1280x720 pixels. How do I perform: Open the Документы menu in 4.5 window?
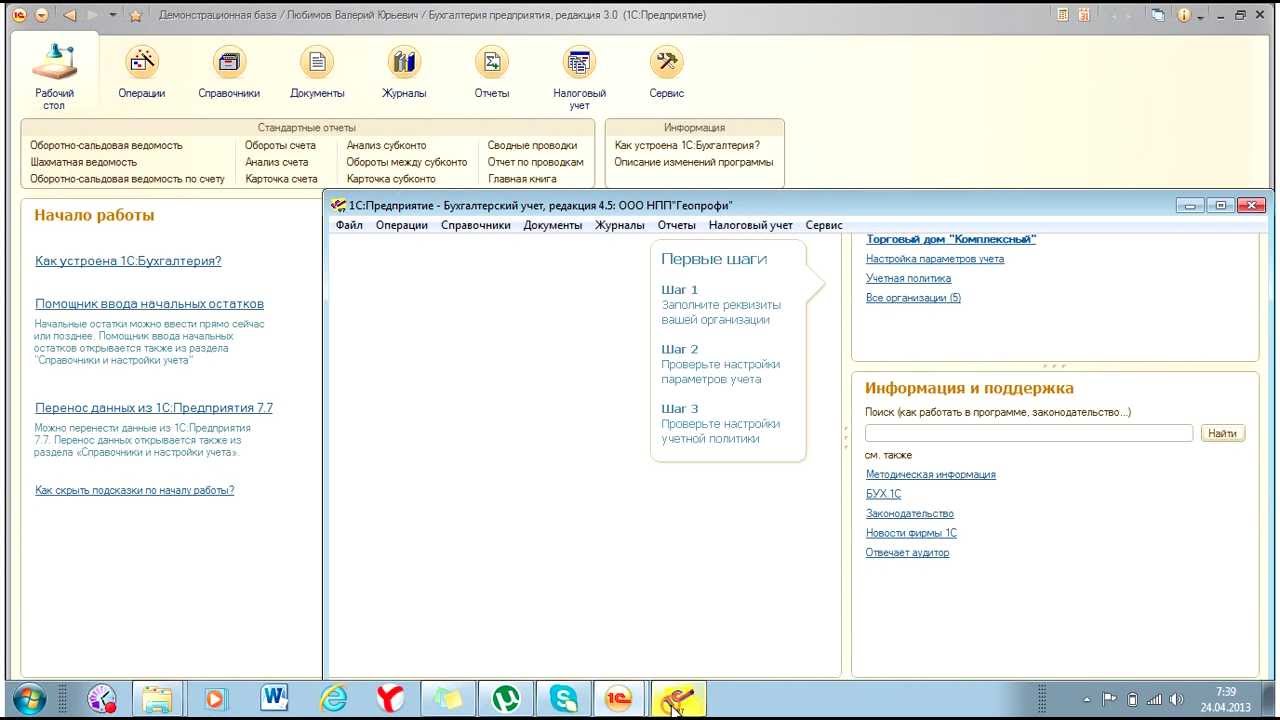(x=553, y=225)
